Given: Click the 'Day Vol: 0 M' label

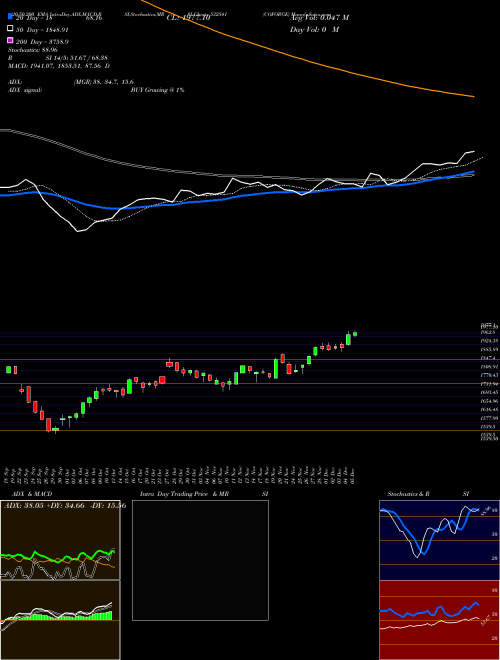Looking at the screenshot, I should point(314,30).
